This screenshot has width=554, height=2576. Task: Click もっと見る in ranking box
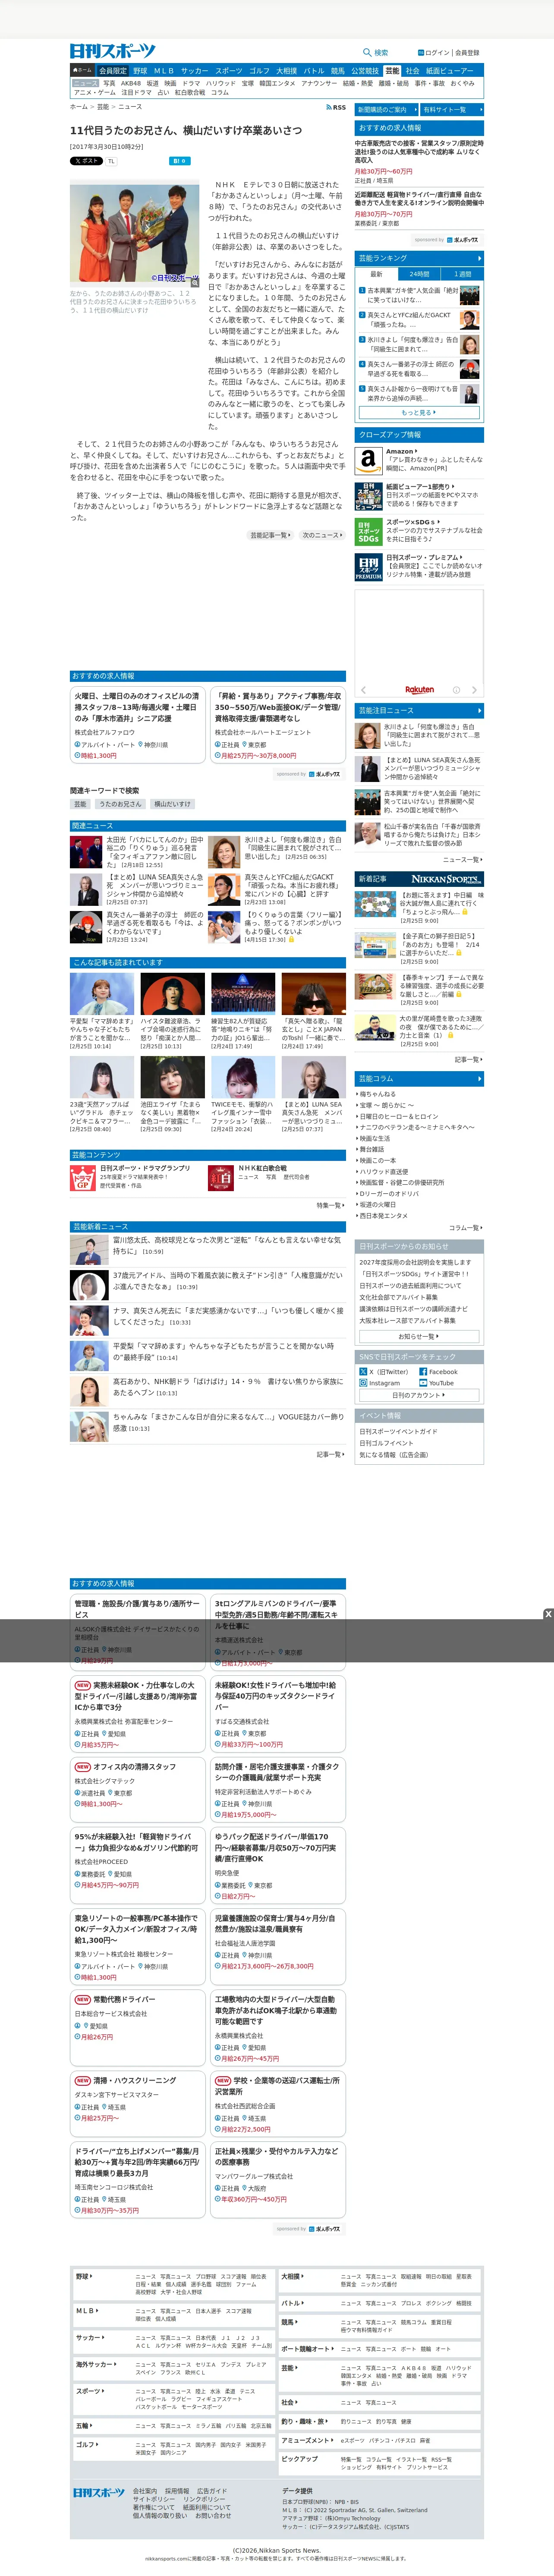(x=419, y=412)
